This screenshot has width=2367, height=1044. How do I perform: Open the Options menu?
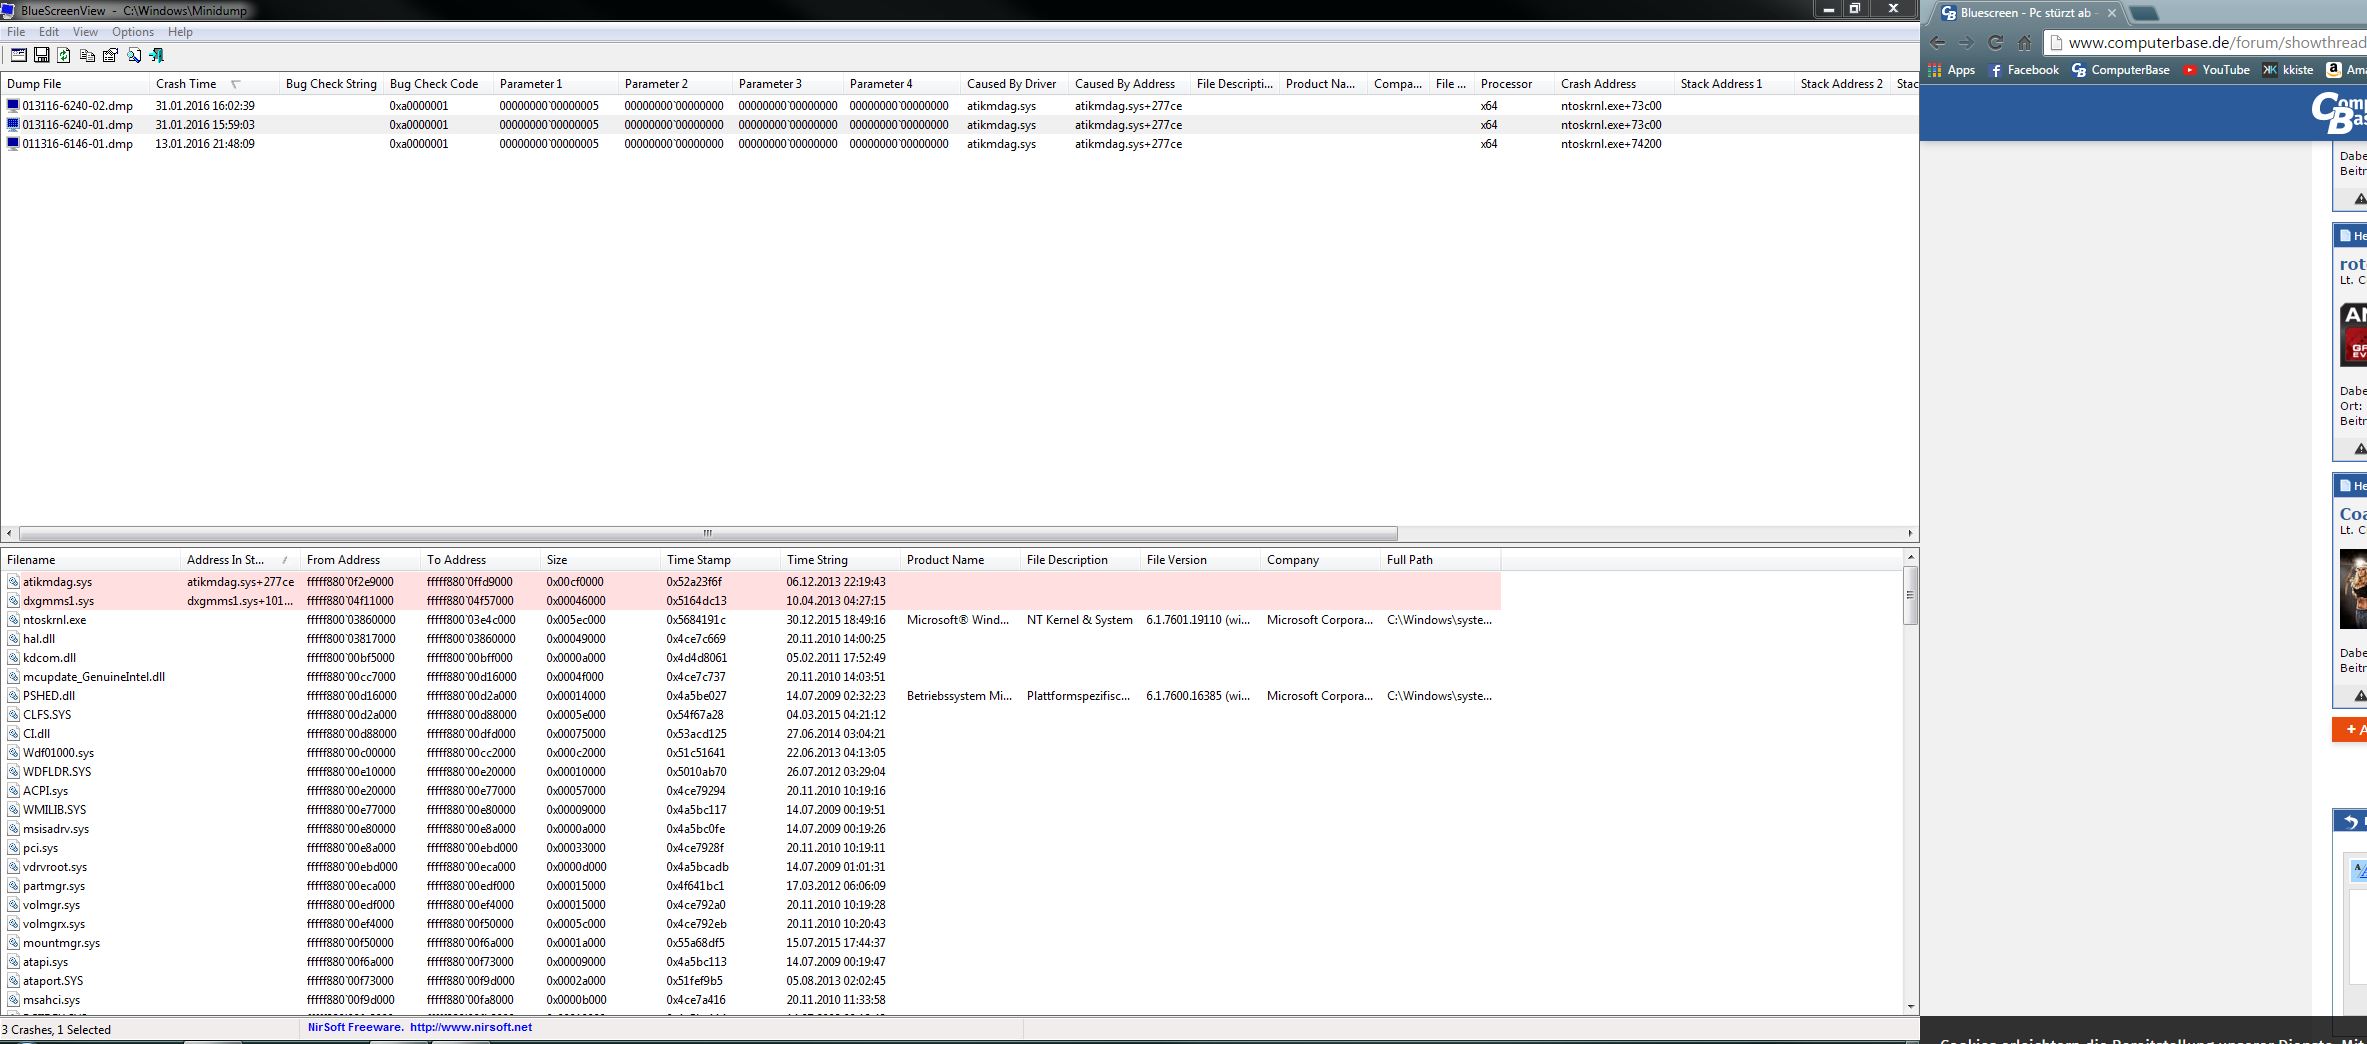tap(133, 32)
